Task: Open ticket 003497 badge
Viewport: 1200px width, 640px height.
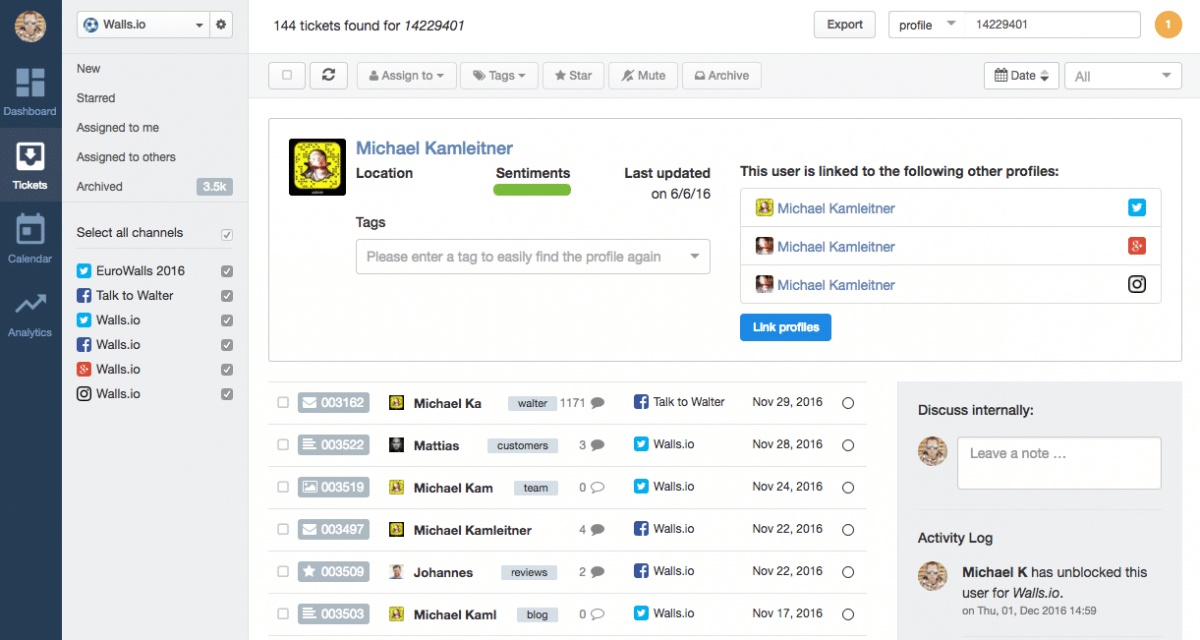Action: (x=333, y=529)
